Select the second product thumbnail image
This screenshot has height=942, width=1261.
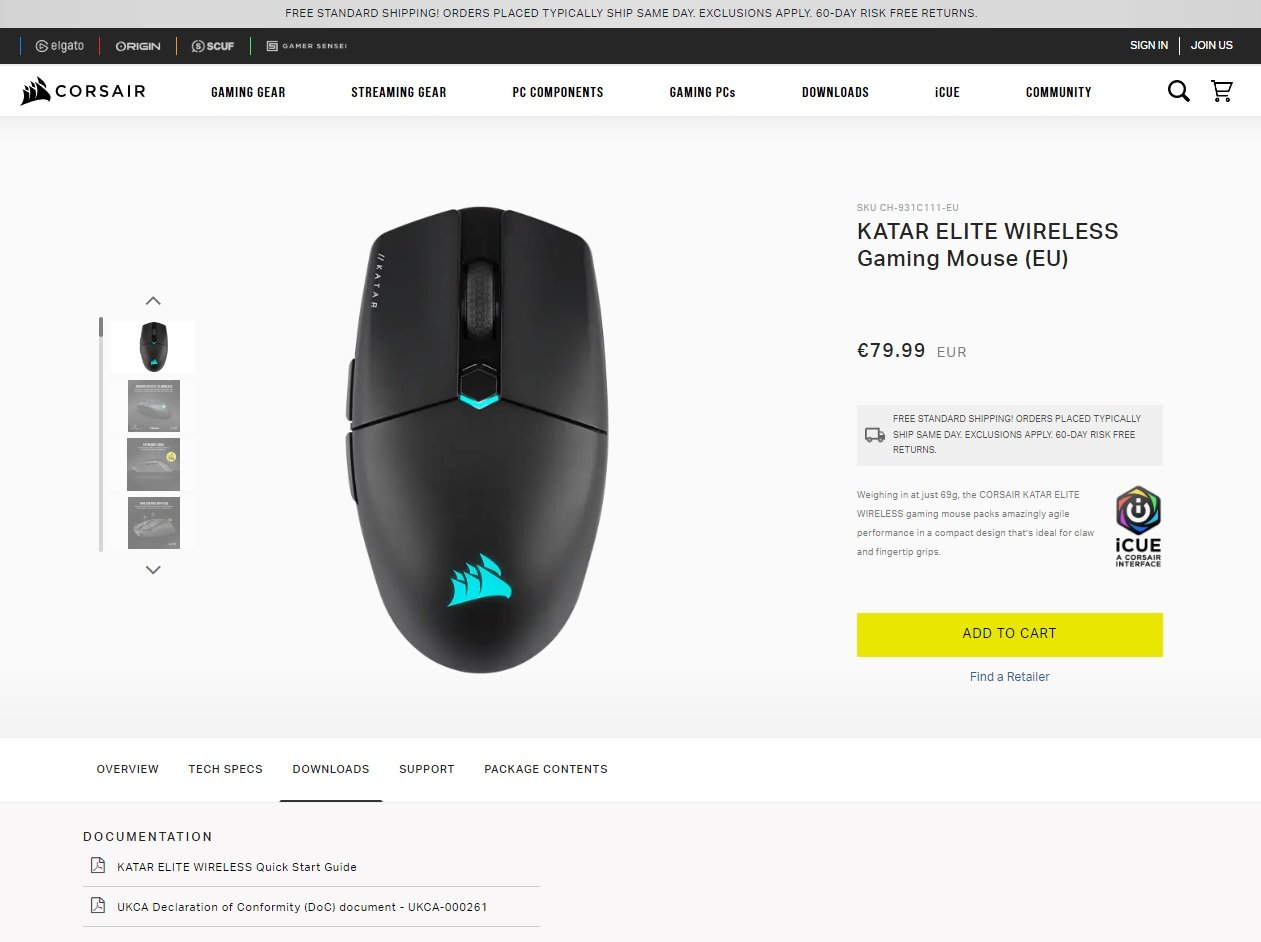(x=153, y=405)
